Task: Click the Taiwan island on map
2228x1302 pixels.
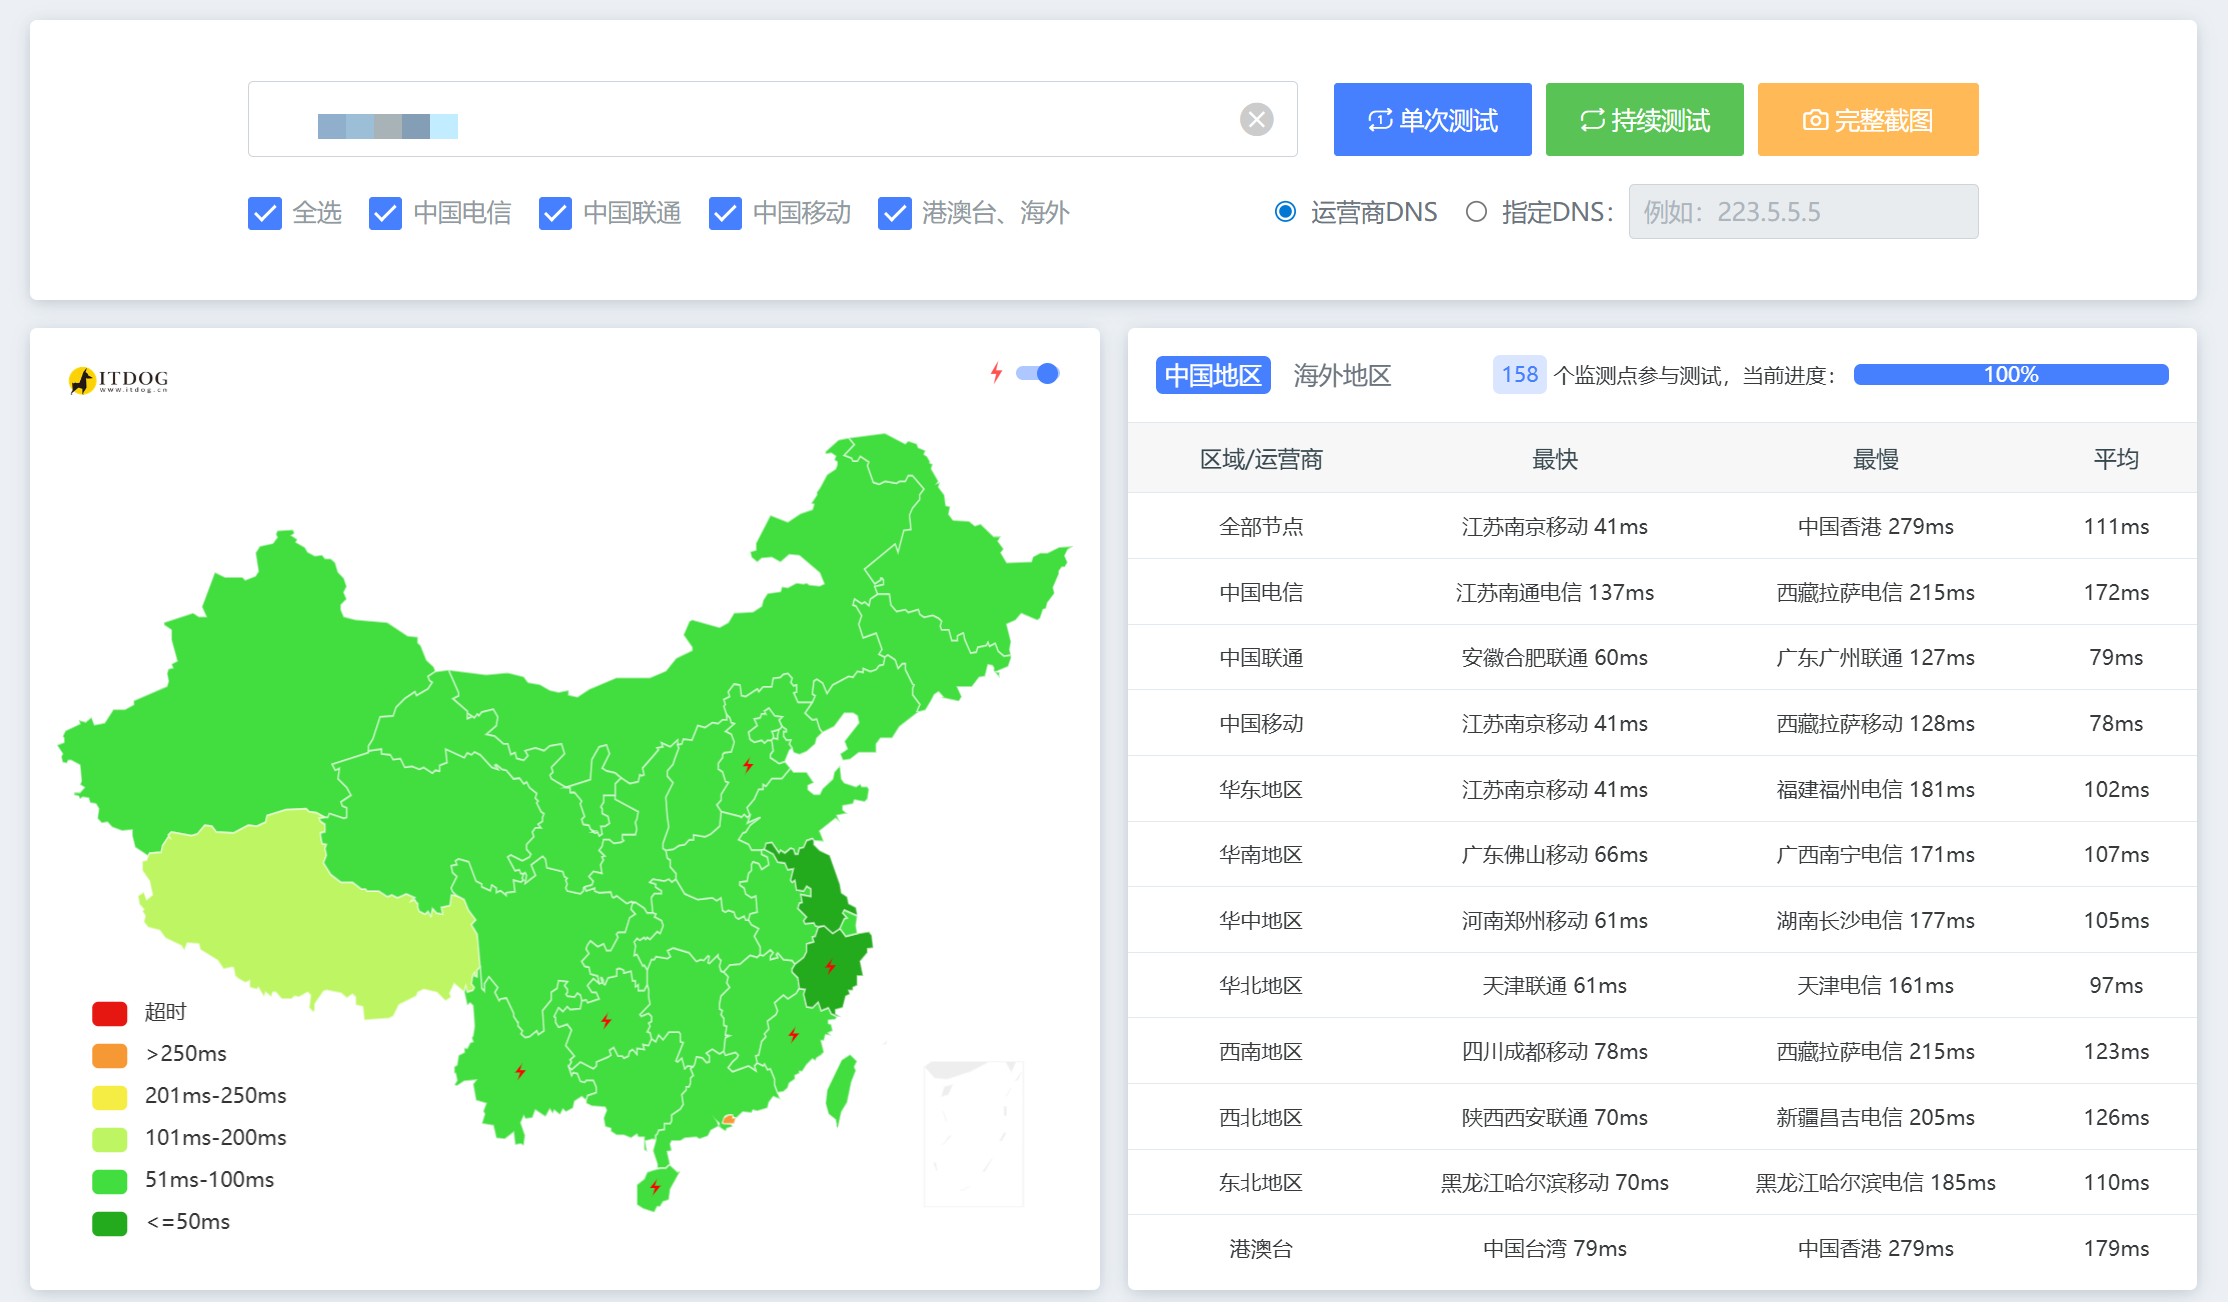Action: pos(842,1089)
